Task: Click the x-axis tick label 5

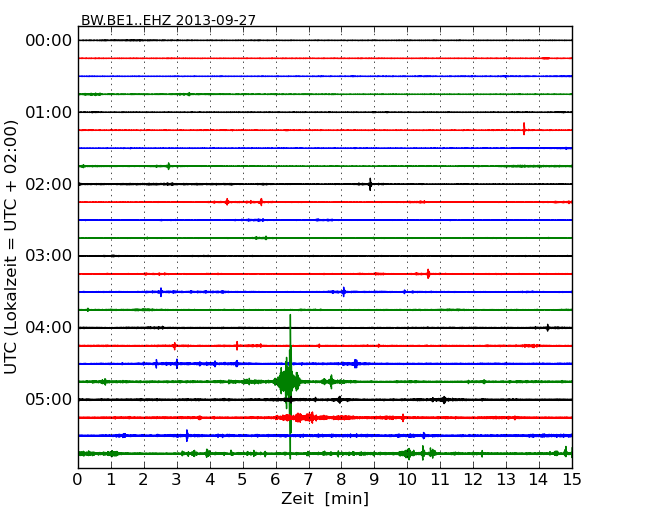Action: pos(242,480)
